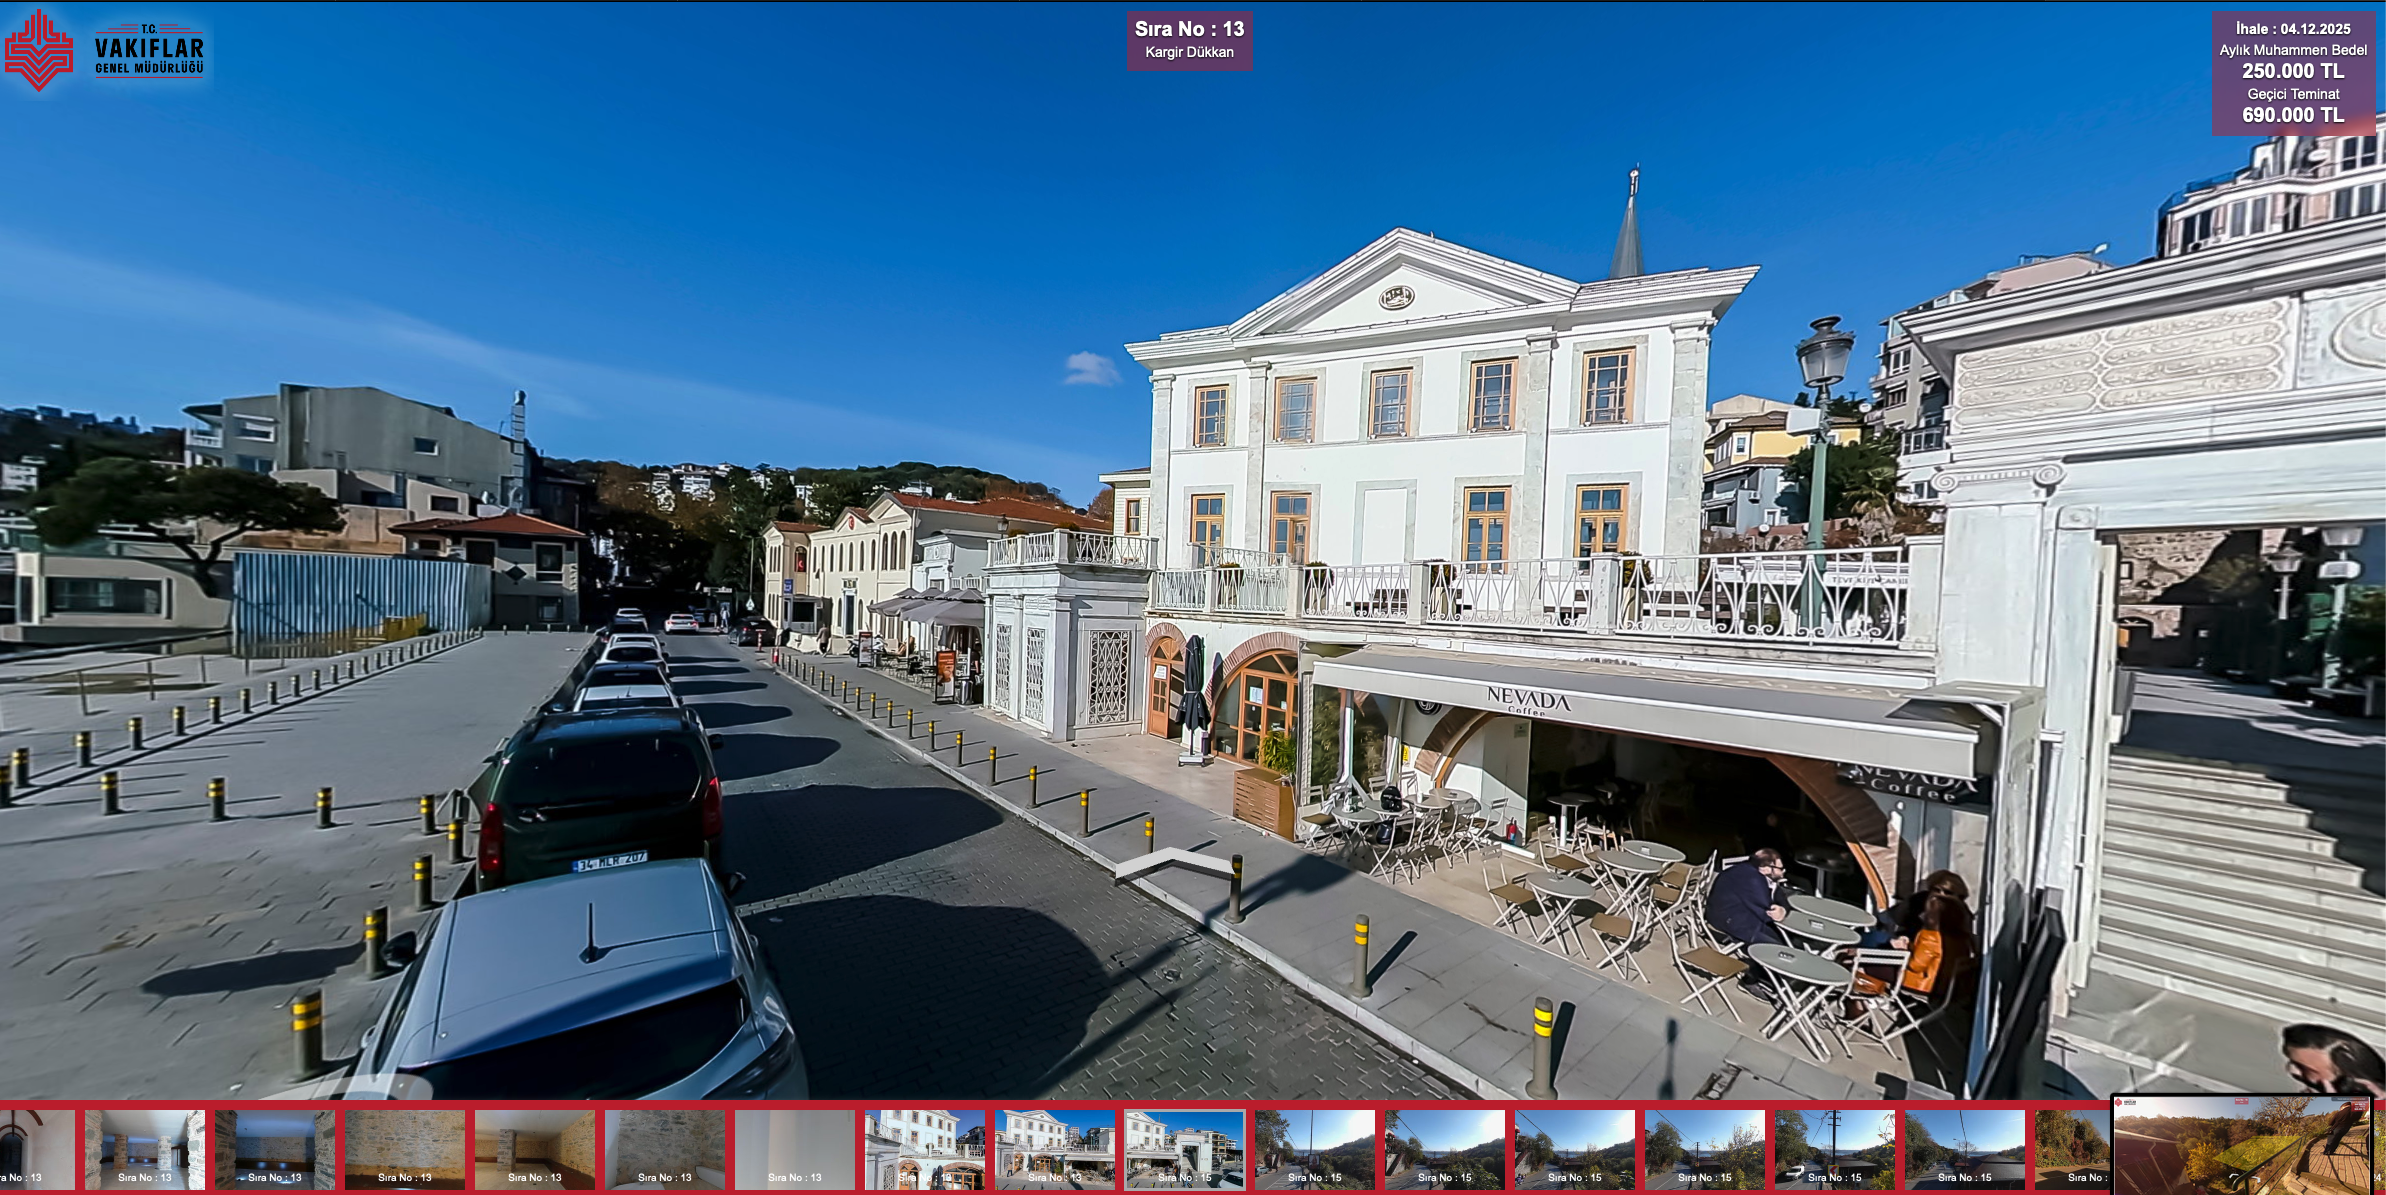Open the partial arched hallway thumbnail at strip start
Screen dimensions: 2386x1195
point(35,1149)
